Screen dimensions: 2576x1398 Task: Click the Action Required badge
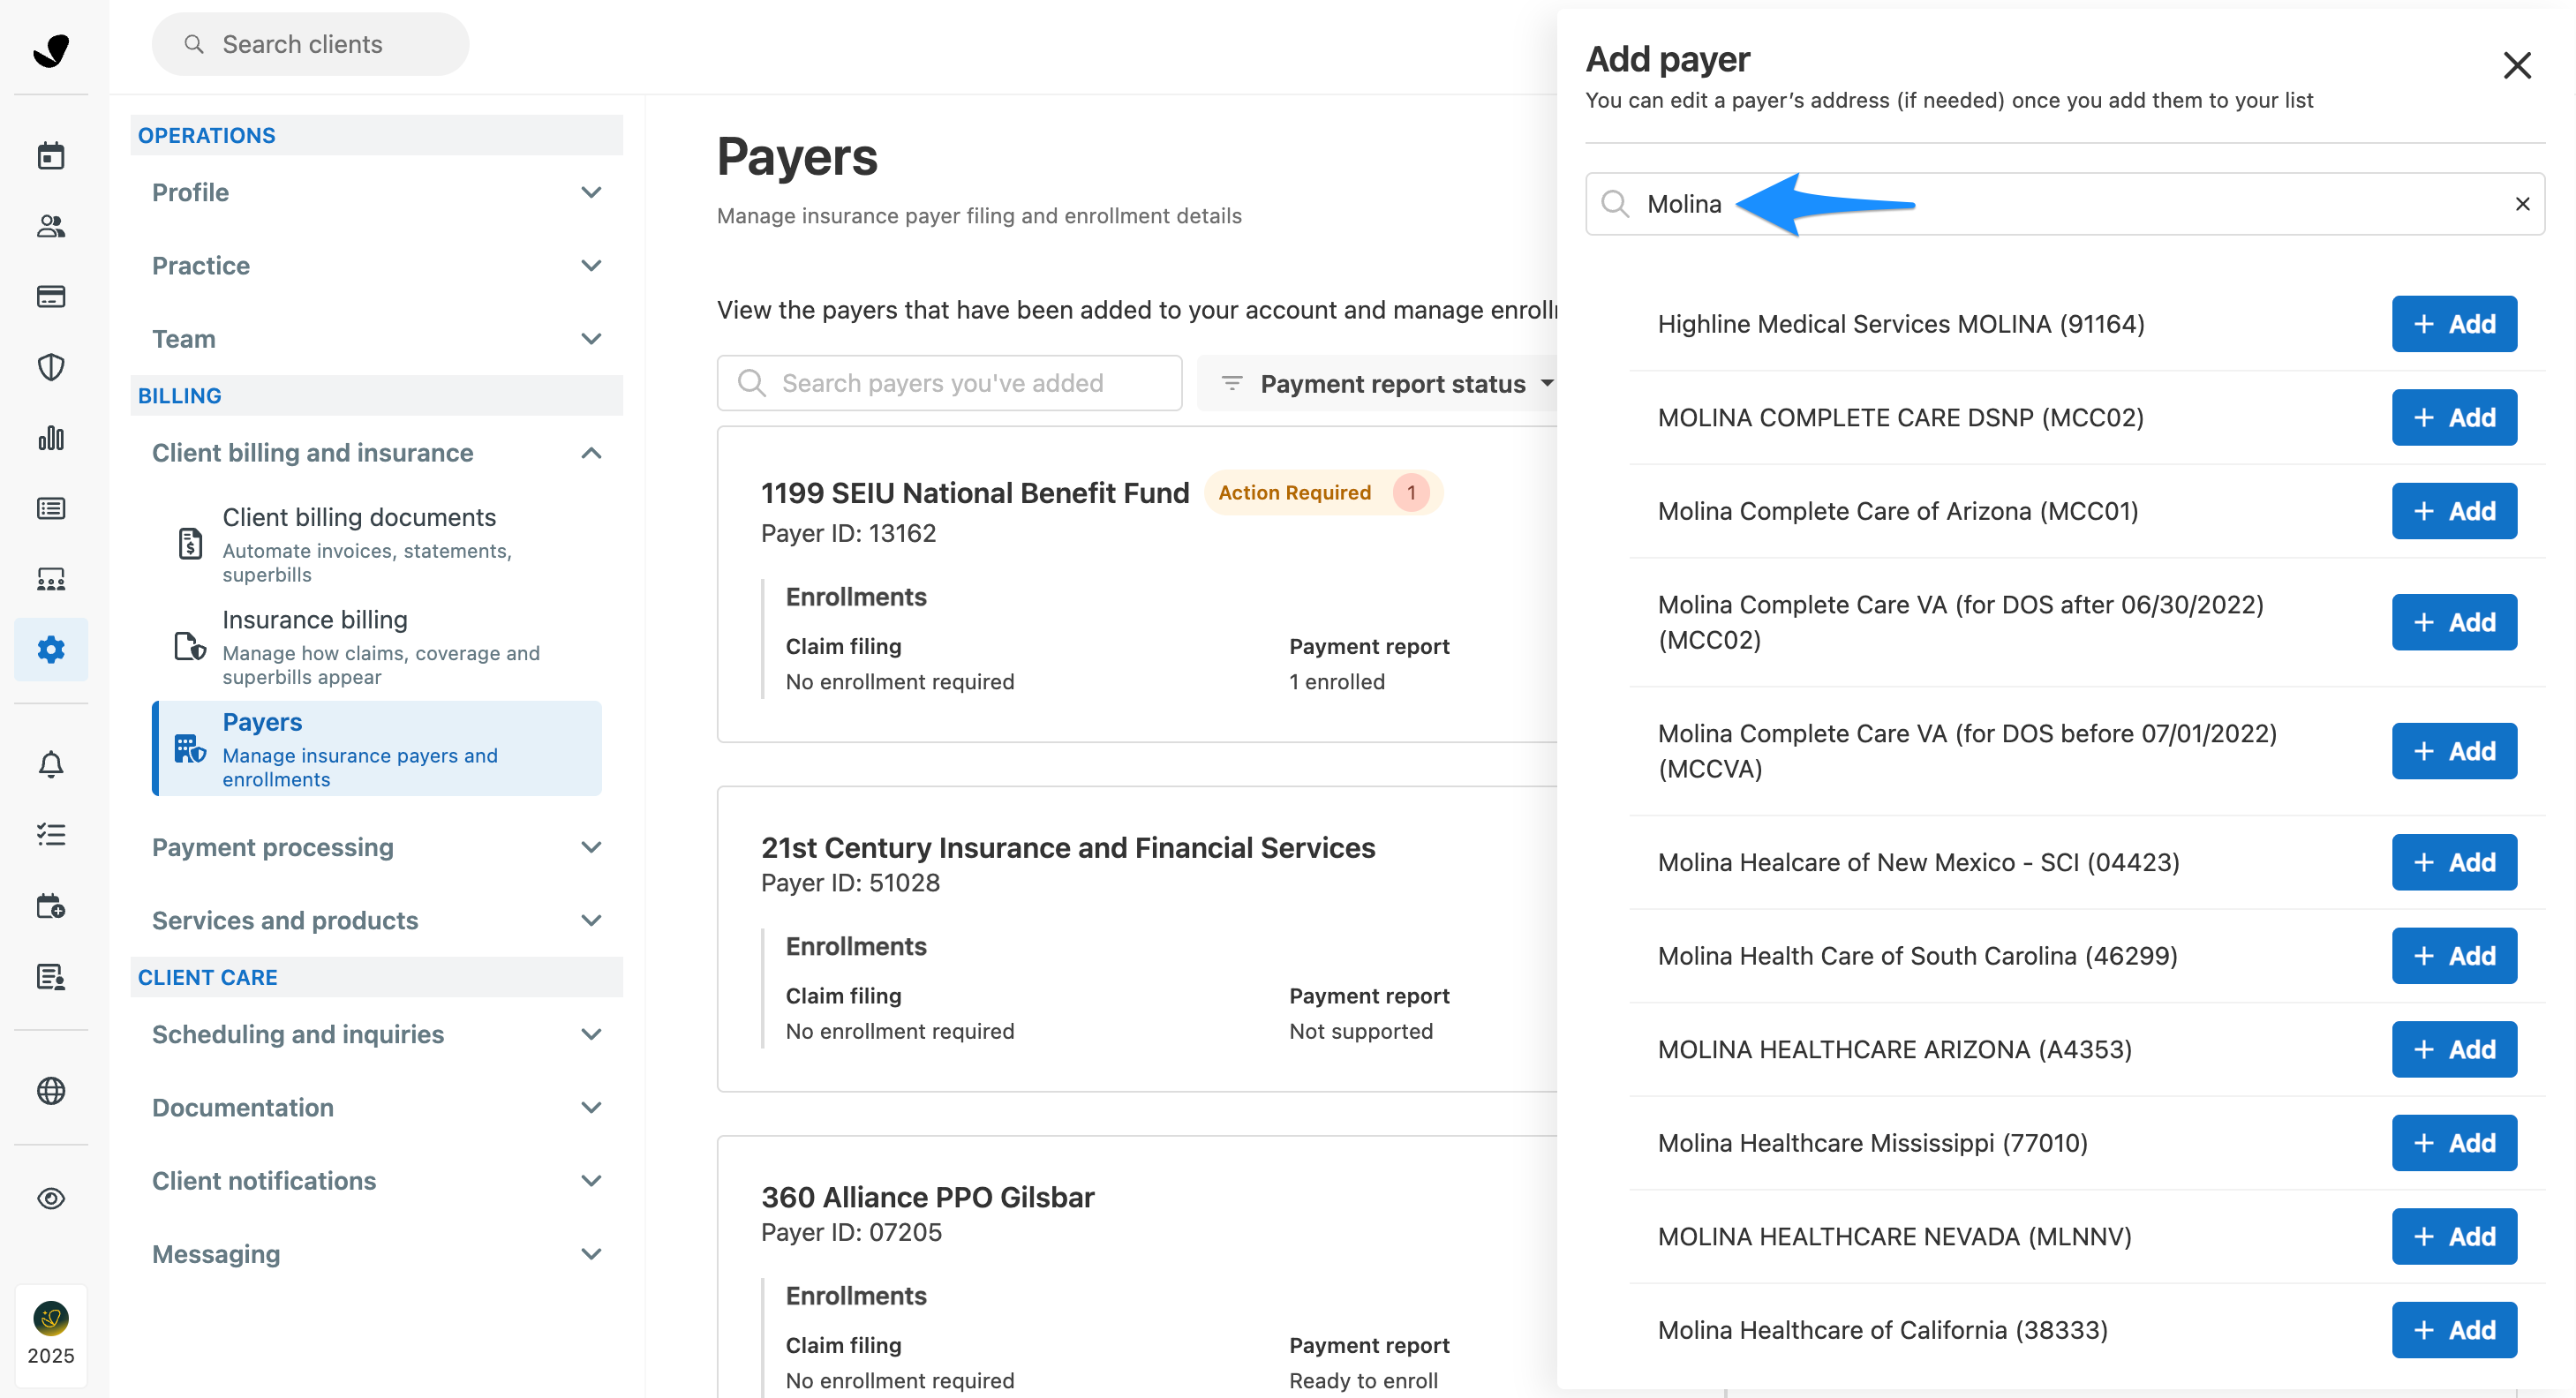coord(1322,492)
